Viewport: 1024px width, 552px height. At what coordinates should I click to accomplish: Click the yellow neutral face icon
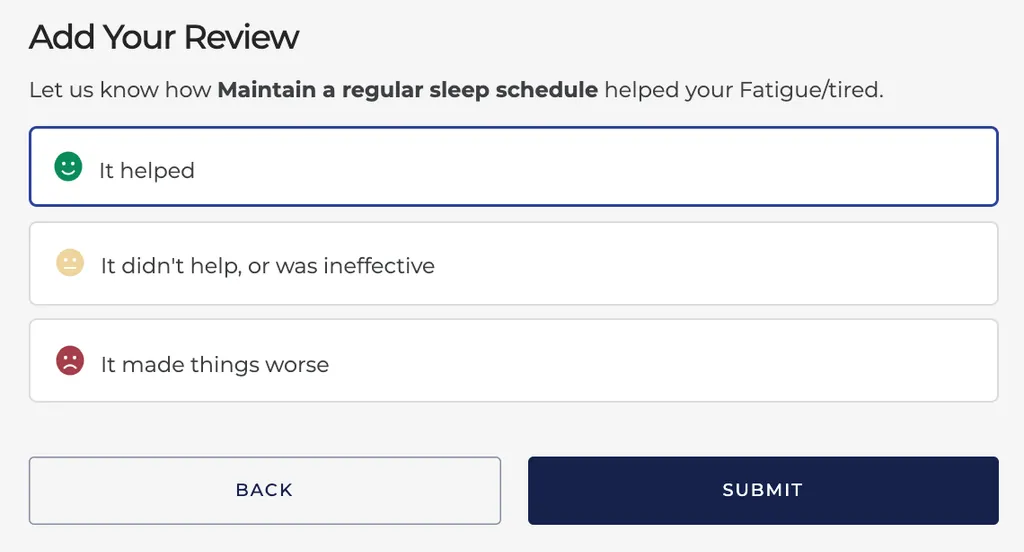click(69, 263)
